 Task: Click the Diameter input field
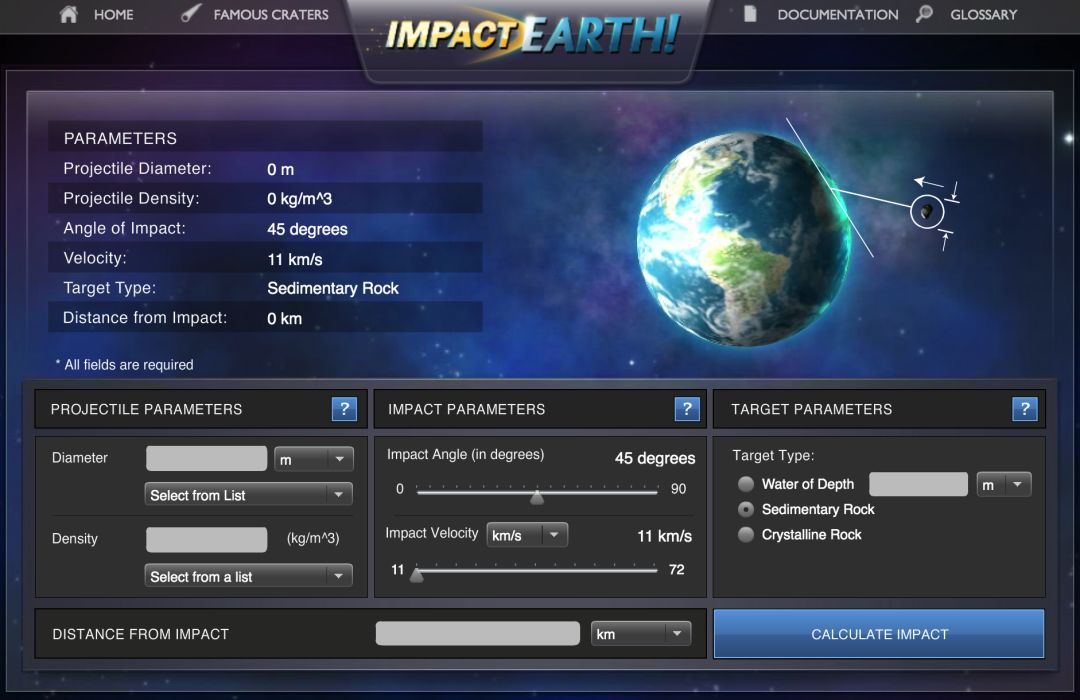click(207, 459)
